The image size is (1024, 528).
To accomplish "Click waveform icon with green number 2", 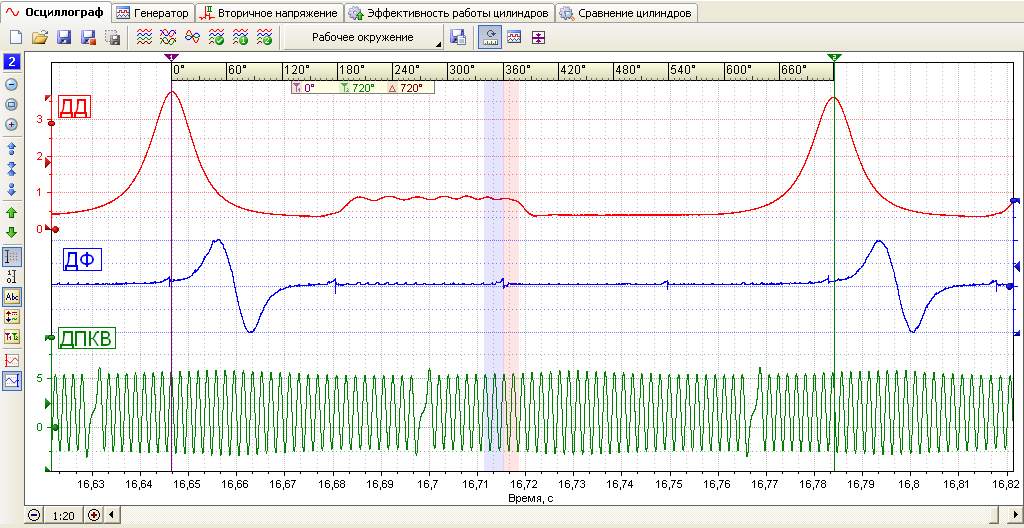I will pyautogui.click(x=264, y=37).
